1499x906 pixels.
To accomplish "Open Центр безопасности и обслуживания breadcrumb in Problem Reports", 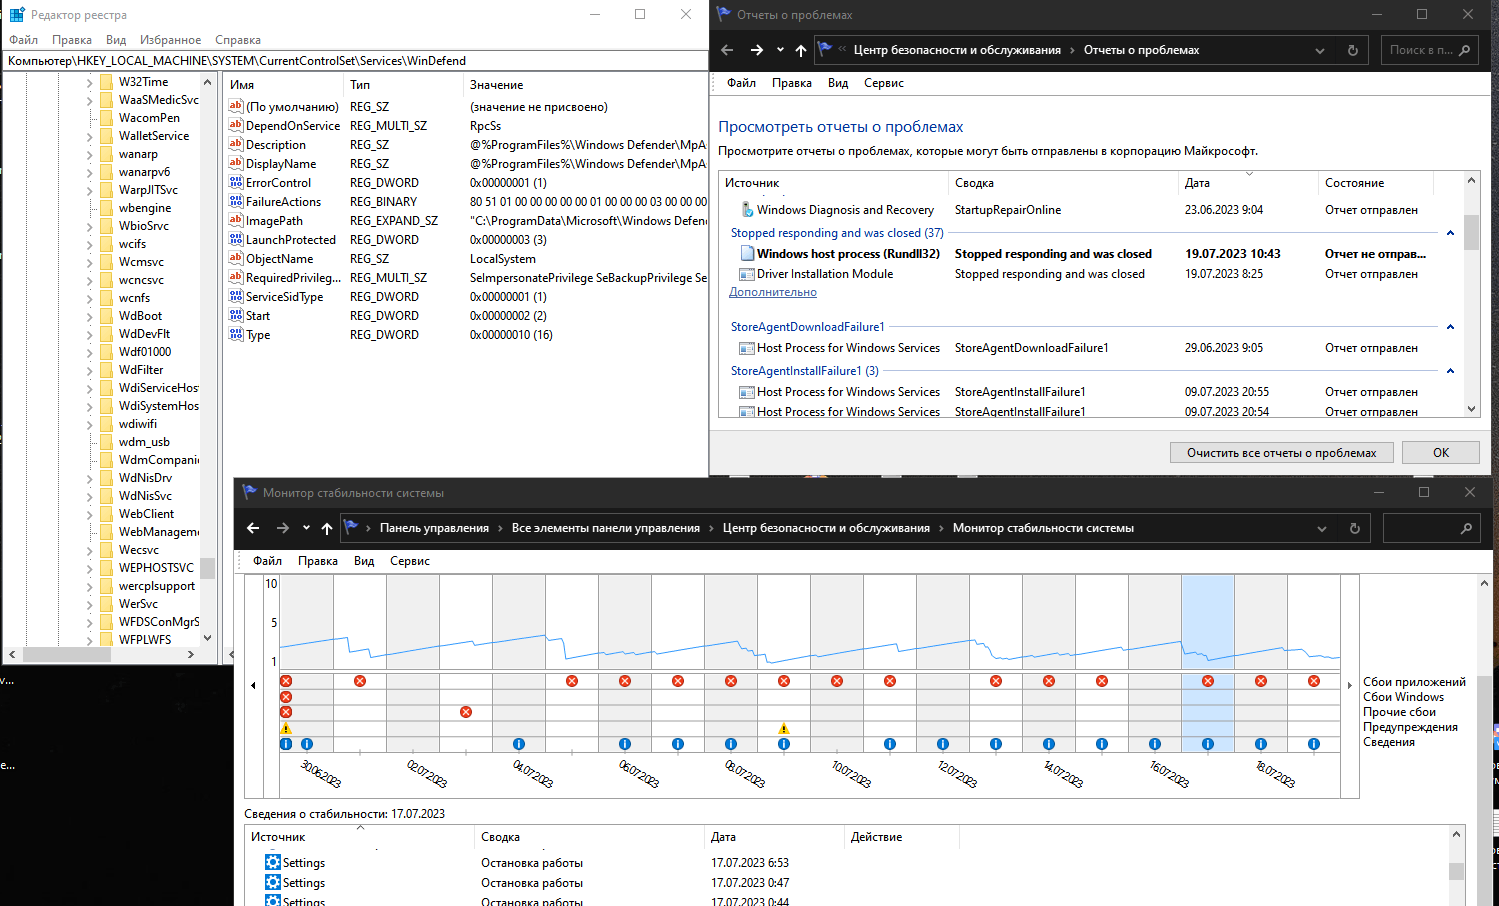I will (x=957, y=50).
